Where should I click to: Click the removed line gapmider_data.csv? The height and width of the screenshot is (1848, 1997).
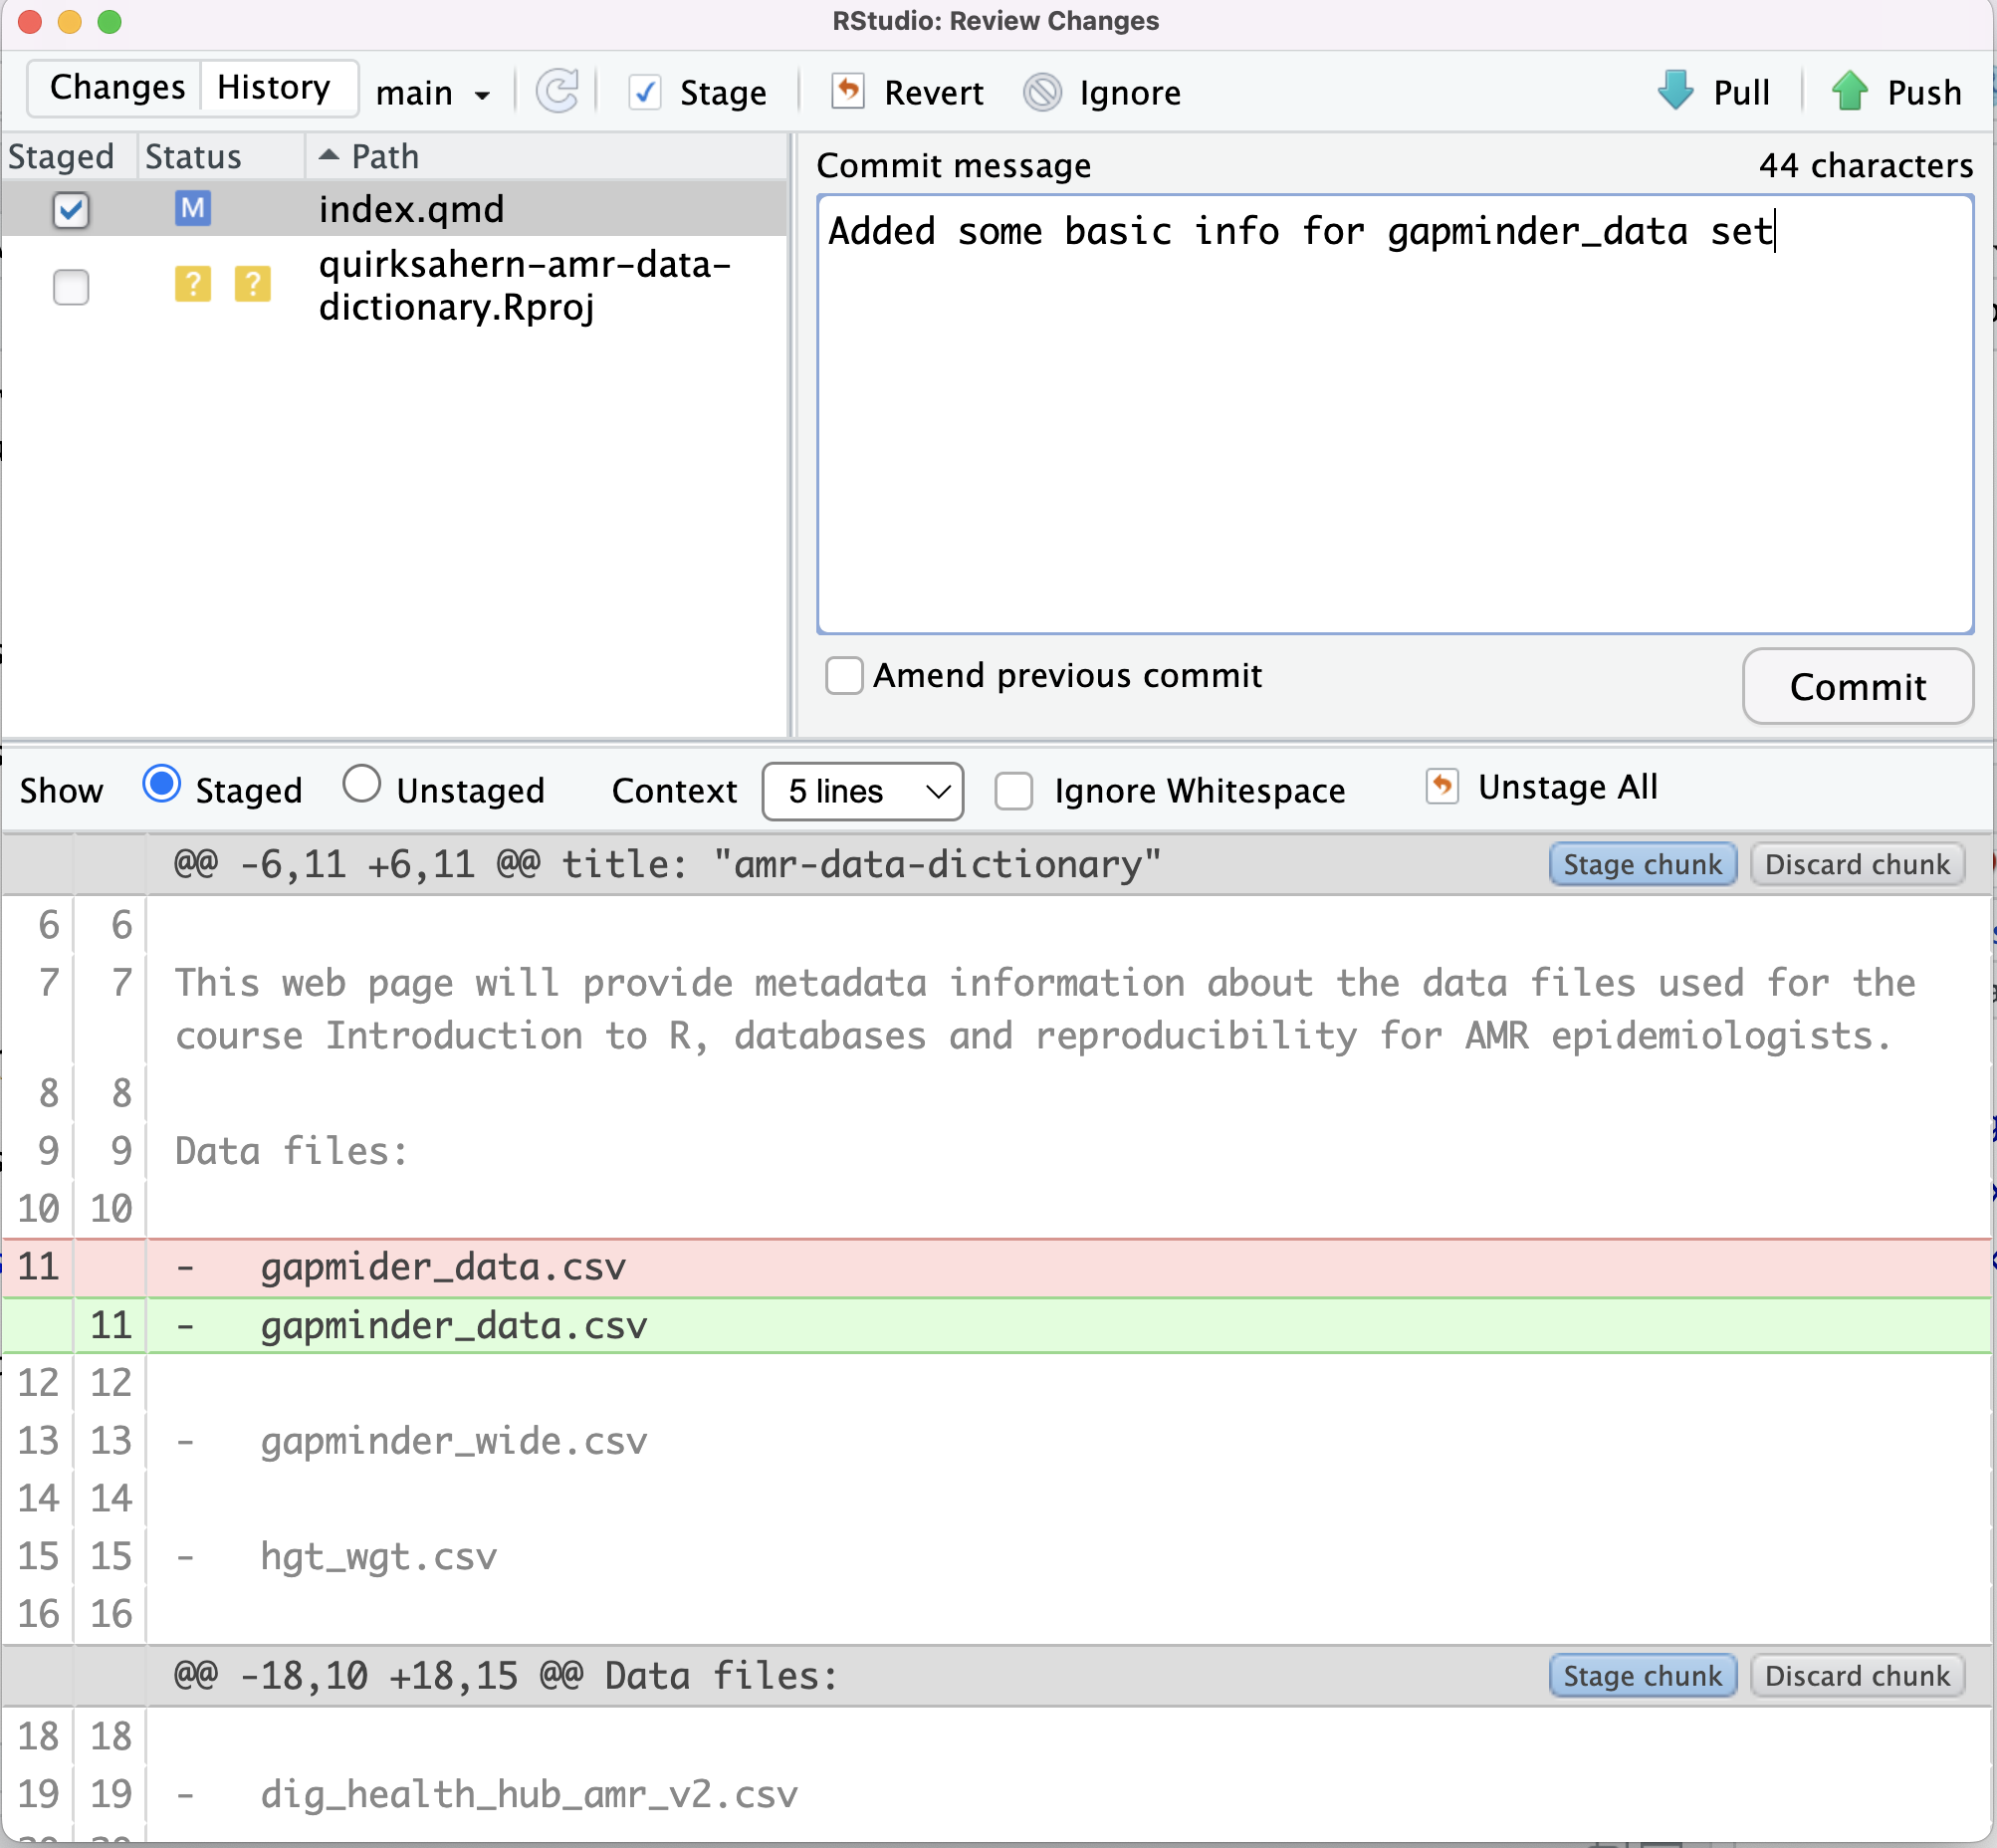click(x=997, y=1268)
